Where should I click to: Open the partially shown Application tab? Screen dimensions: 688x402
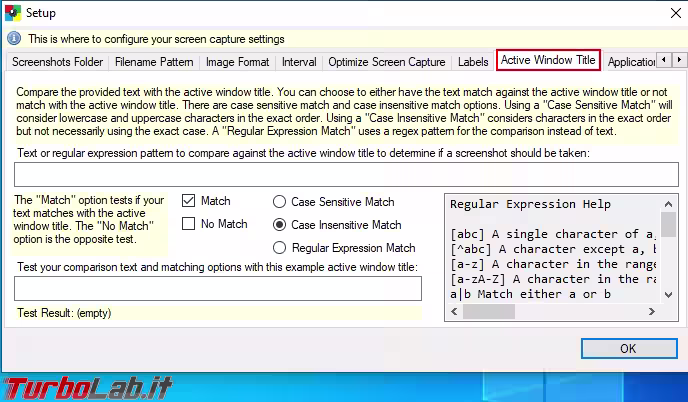[631, 62]
